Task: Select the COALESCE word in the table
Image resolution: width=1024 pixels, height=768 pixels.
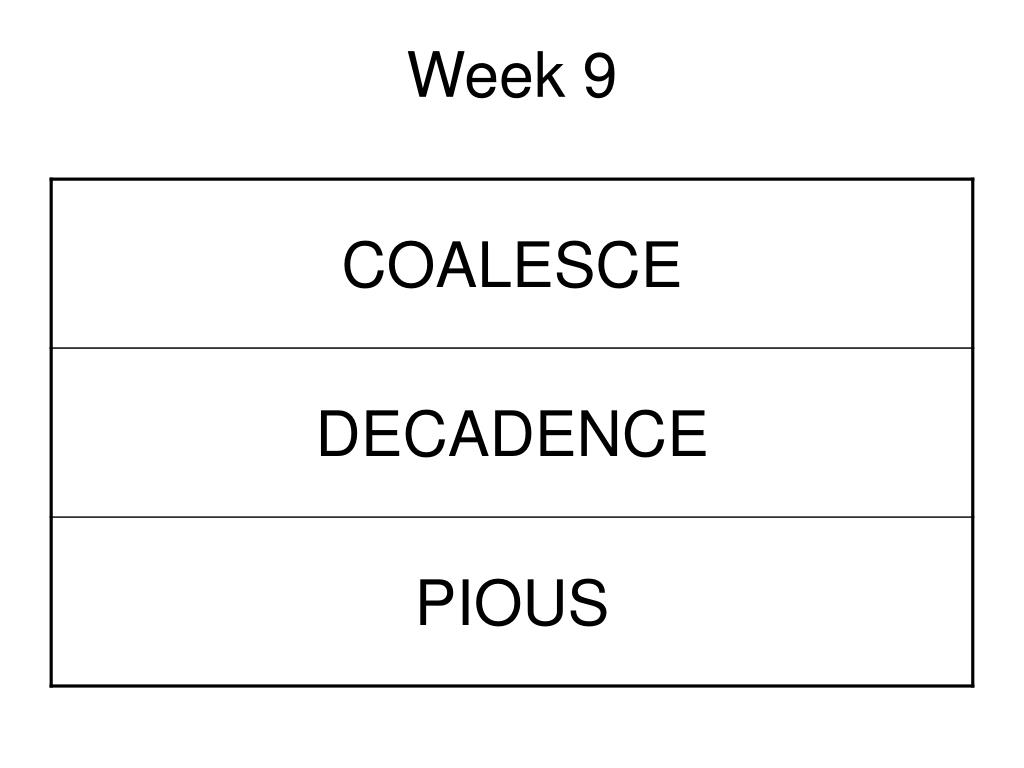Action: tap(511, 265)
